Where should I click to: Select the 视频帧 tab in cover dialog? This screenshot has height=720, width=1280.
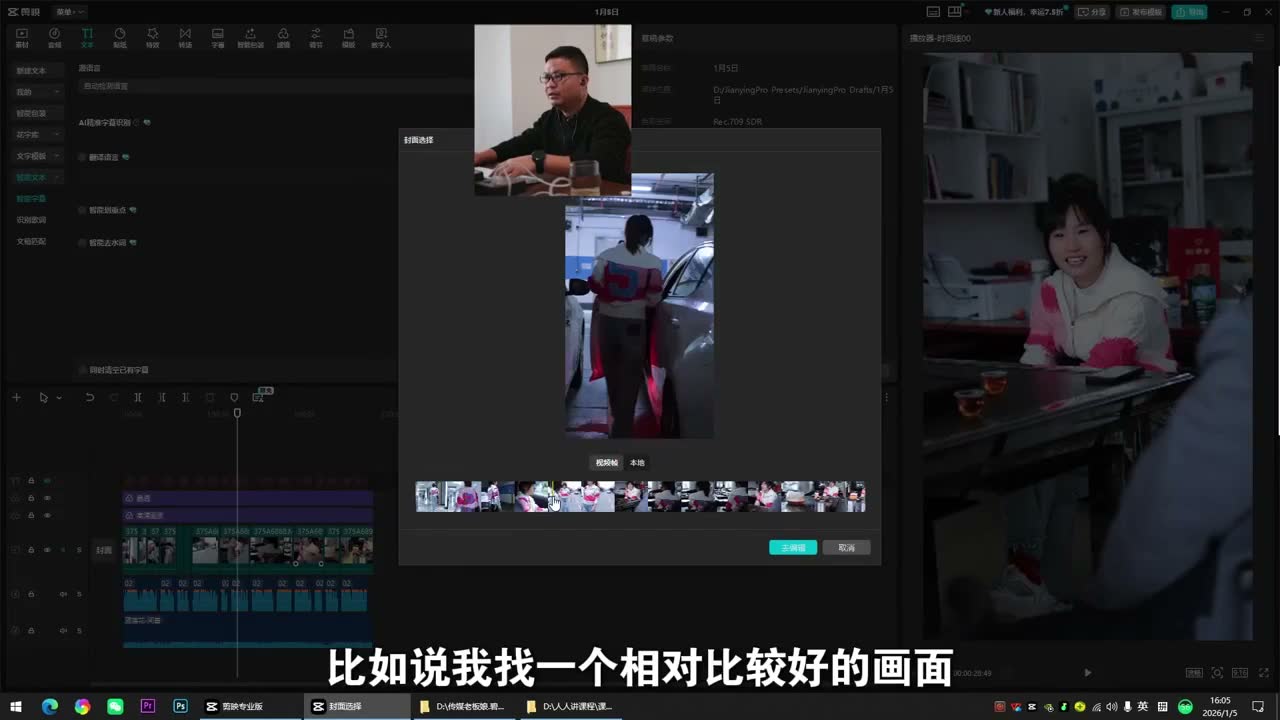click(x=607, y=463)
